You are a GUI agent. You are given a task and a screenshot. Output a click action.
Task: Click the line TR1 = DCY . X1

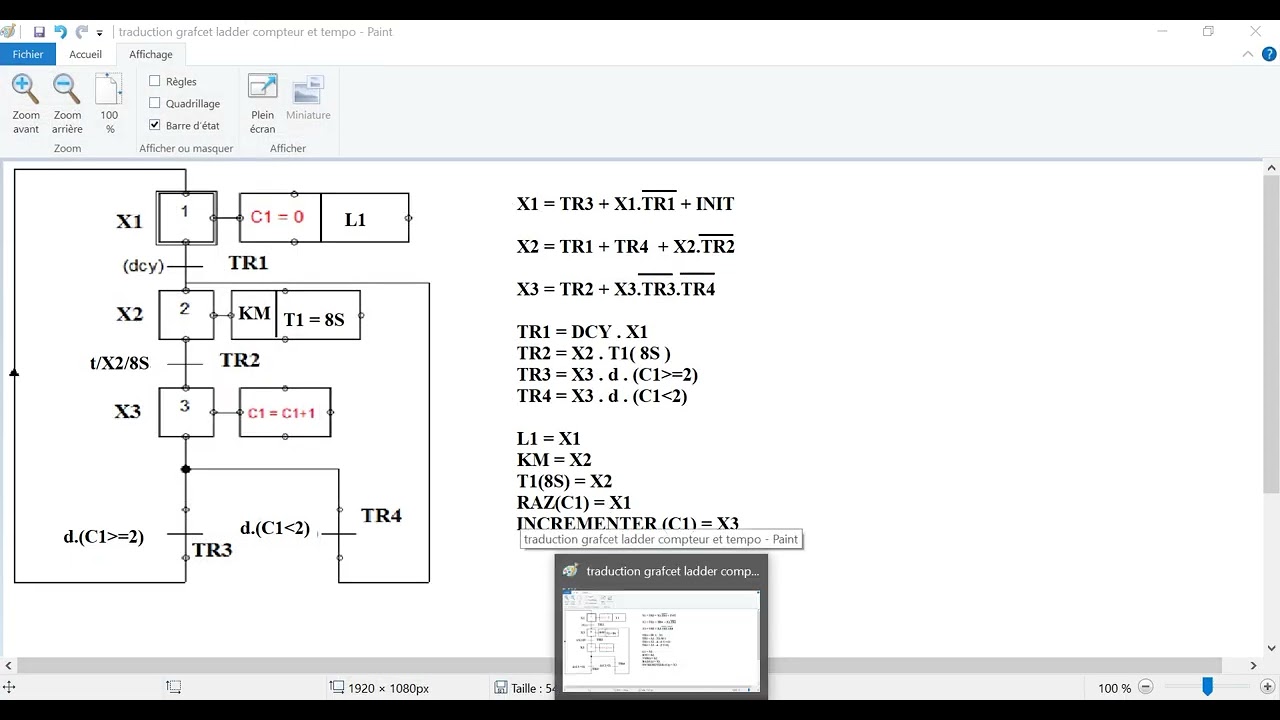point(582,332)
